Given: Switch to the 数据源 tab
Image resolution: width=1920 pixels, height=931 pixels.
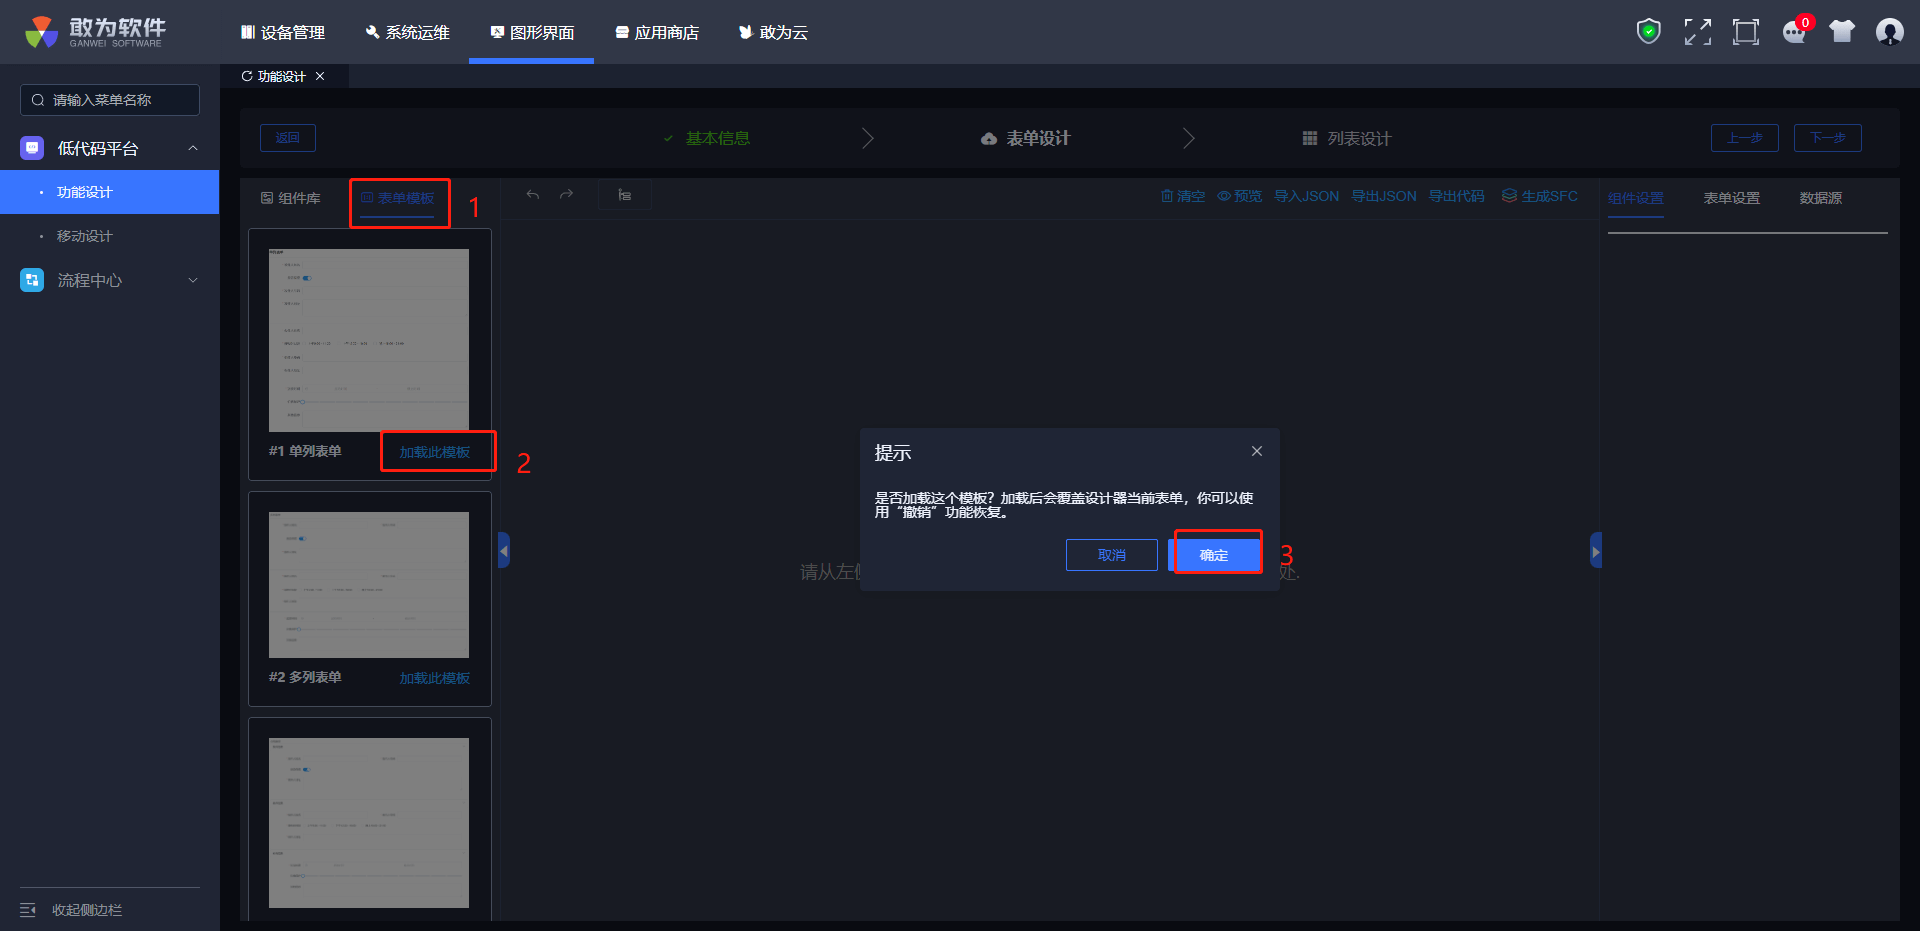Looking at the screenshot, I should pyautogui.click(x=1821, y=198).
